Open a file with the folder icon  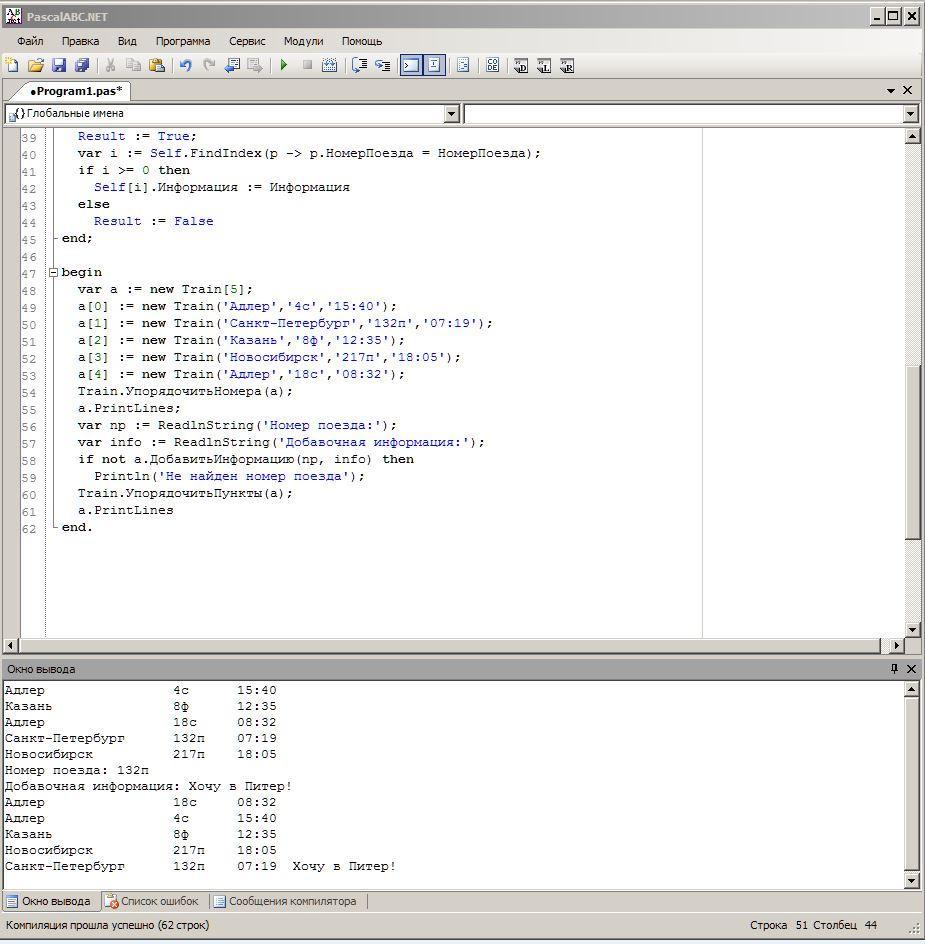pos(36,65)
